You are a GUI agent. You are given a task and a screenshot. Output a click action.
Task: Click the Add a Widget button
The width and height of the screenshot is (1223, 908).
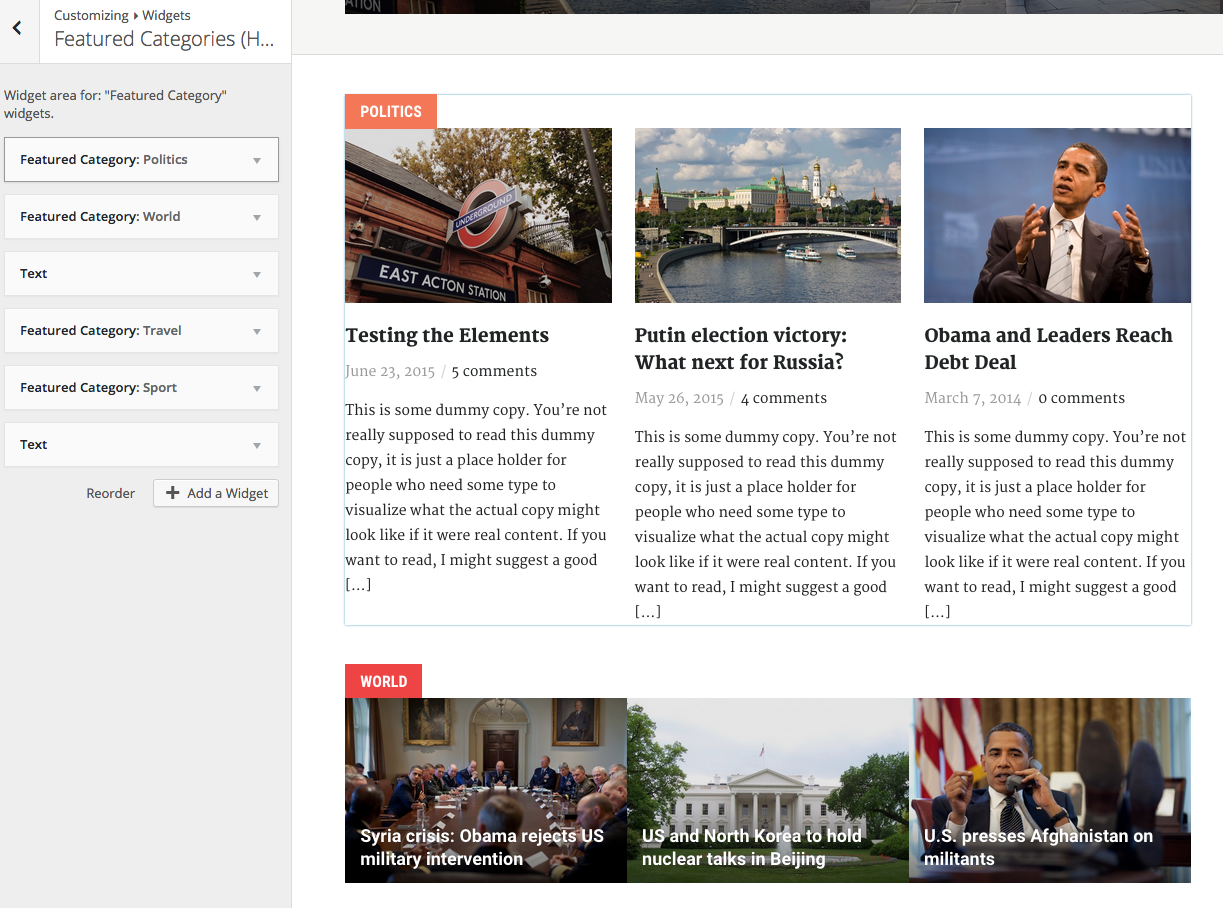click(x=216, y=493)
